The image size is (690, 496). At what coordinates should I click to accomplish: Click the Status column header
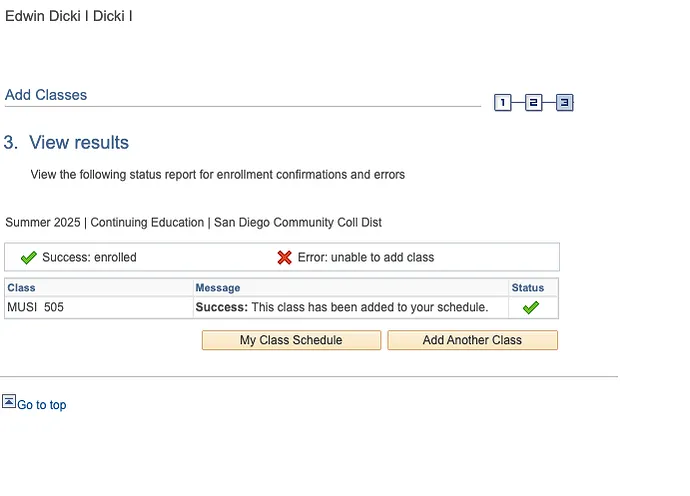[x=528, y=288]
